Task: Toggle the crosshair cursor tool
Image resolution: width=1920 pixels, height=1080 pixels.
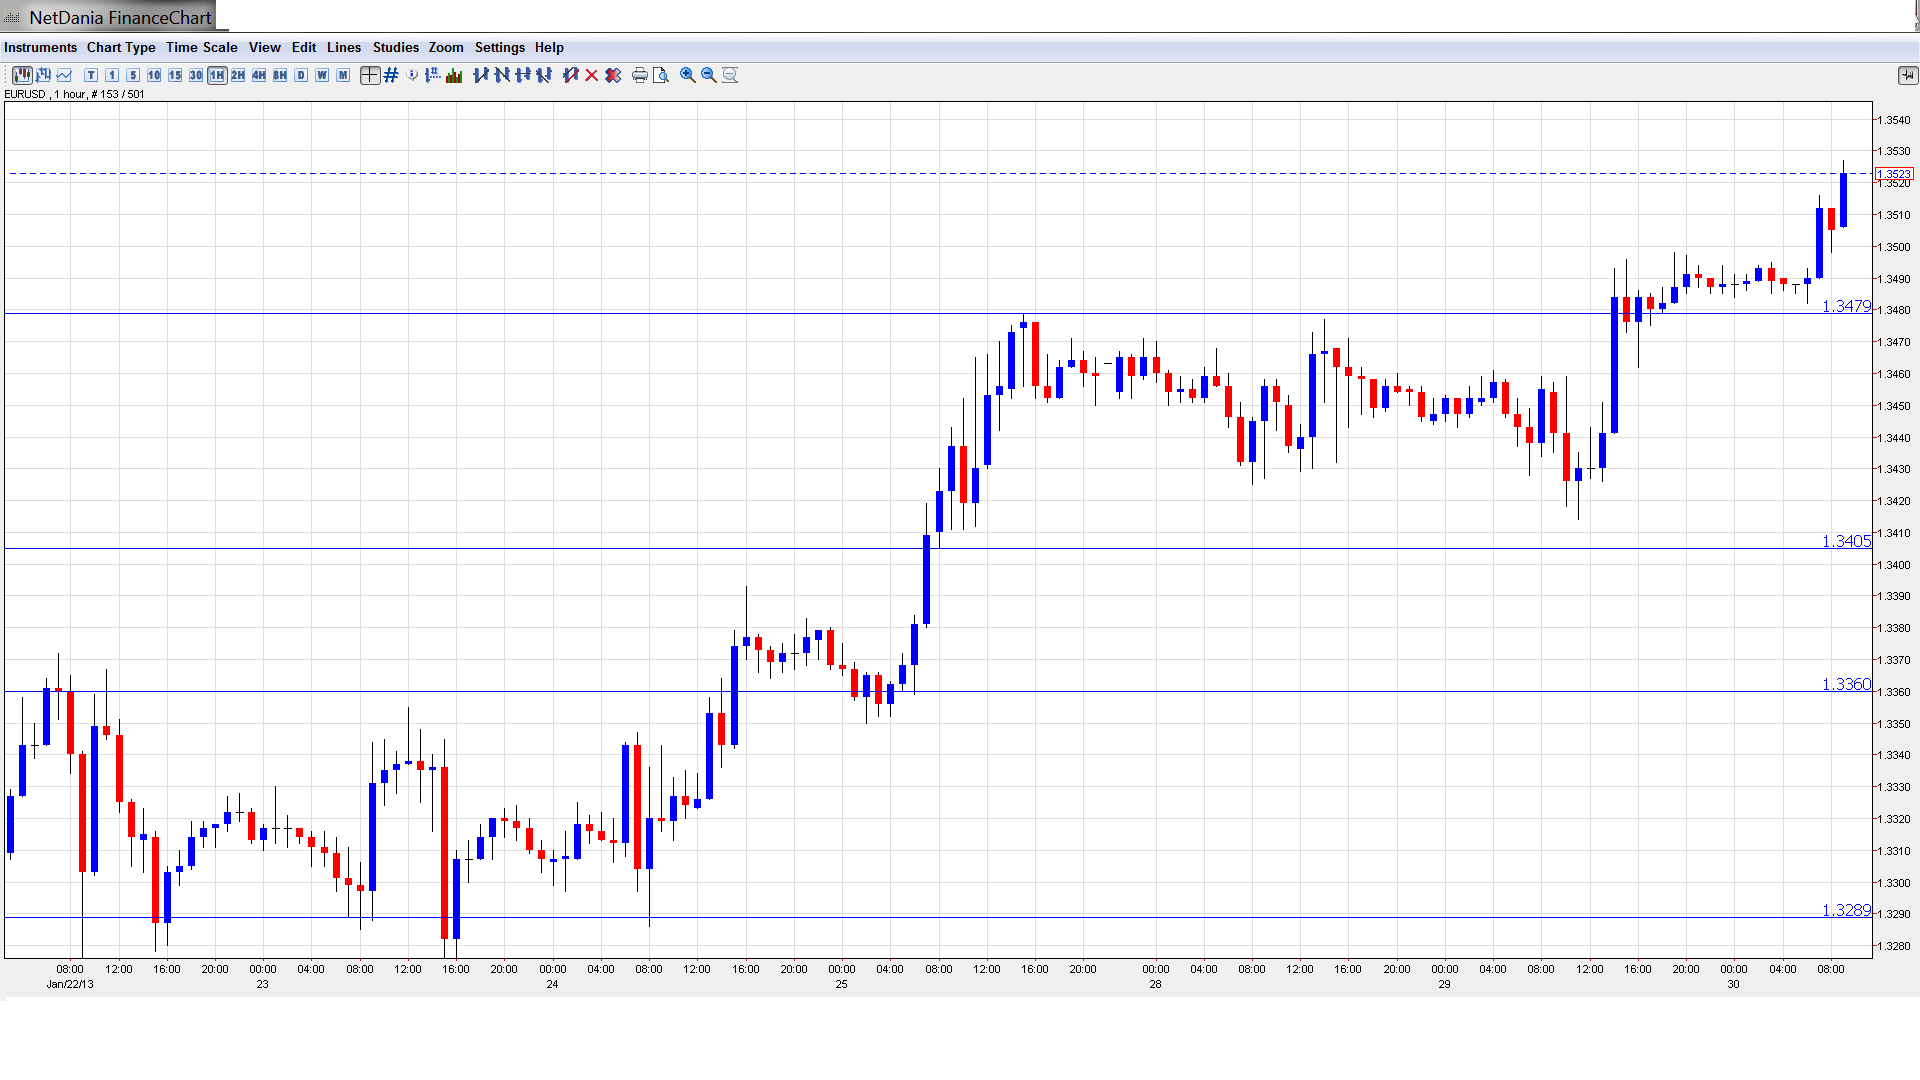Action: pyautogui.click(x=370, y=75)
